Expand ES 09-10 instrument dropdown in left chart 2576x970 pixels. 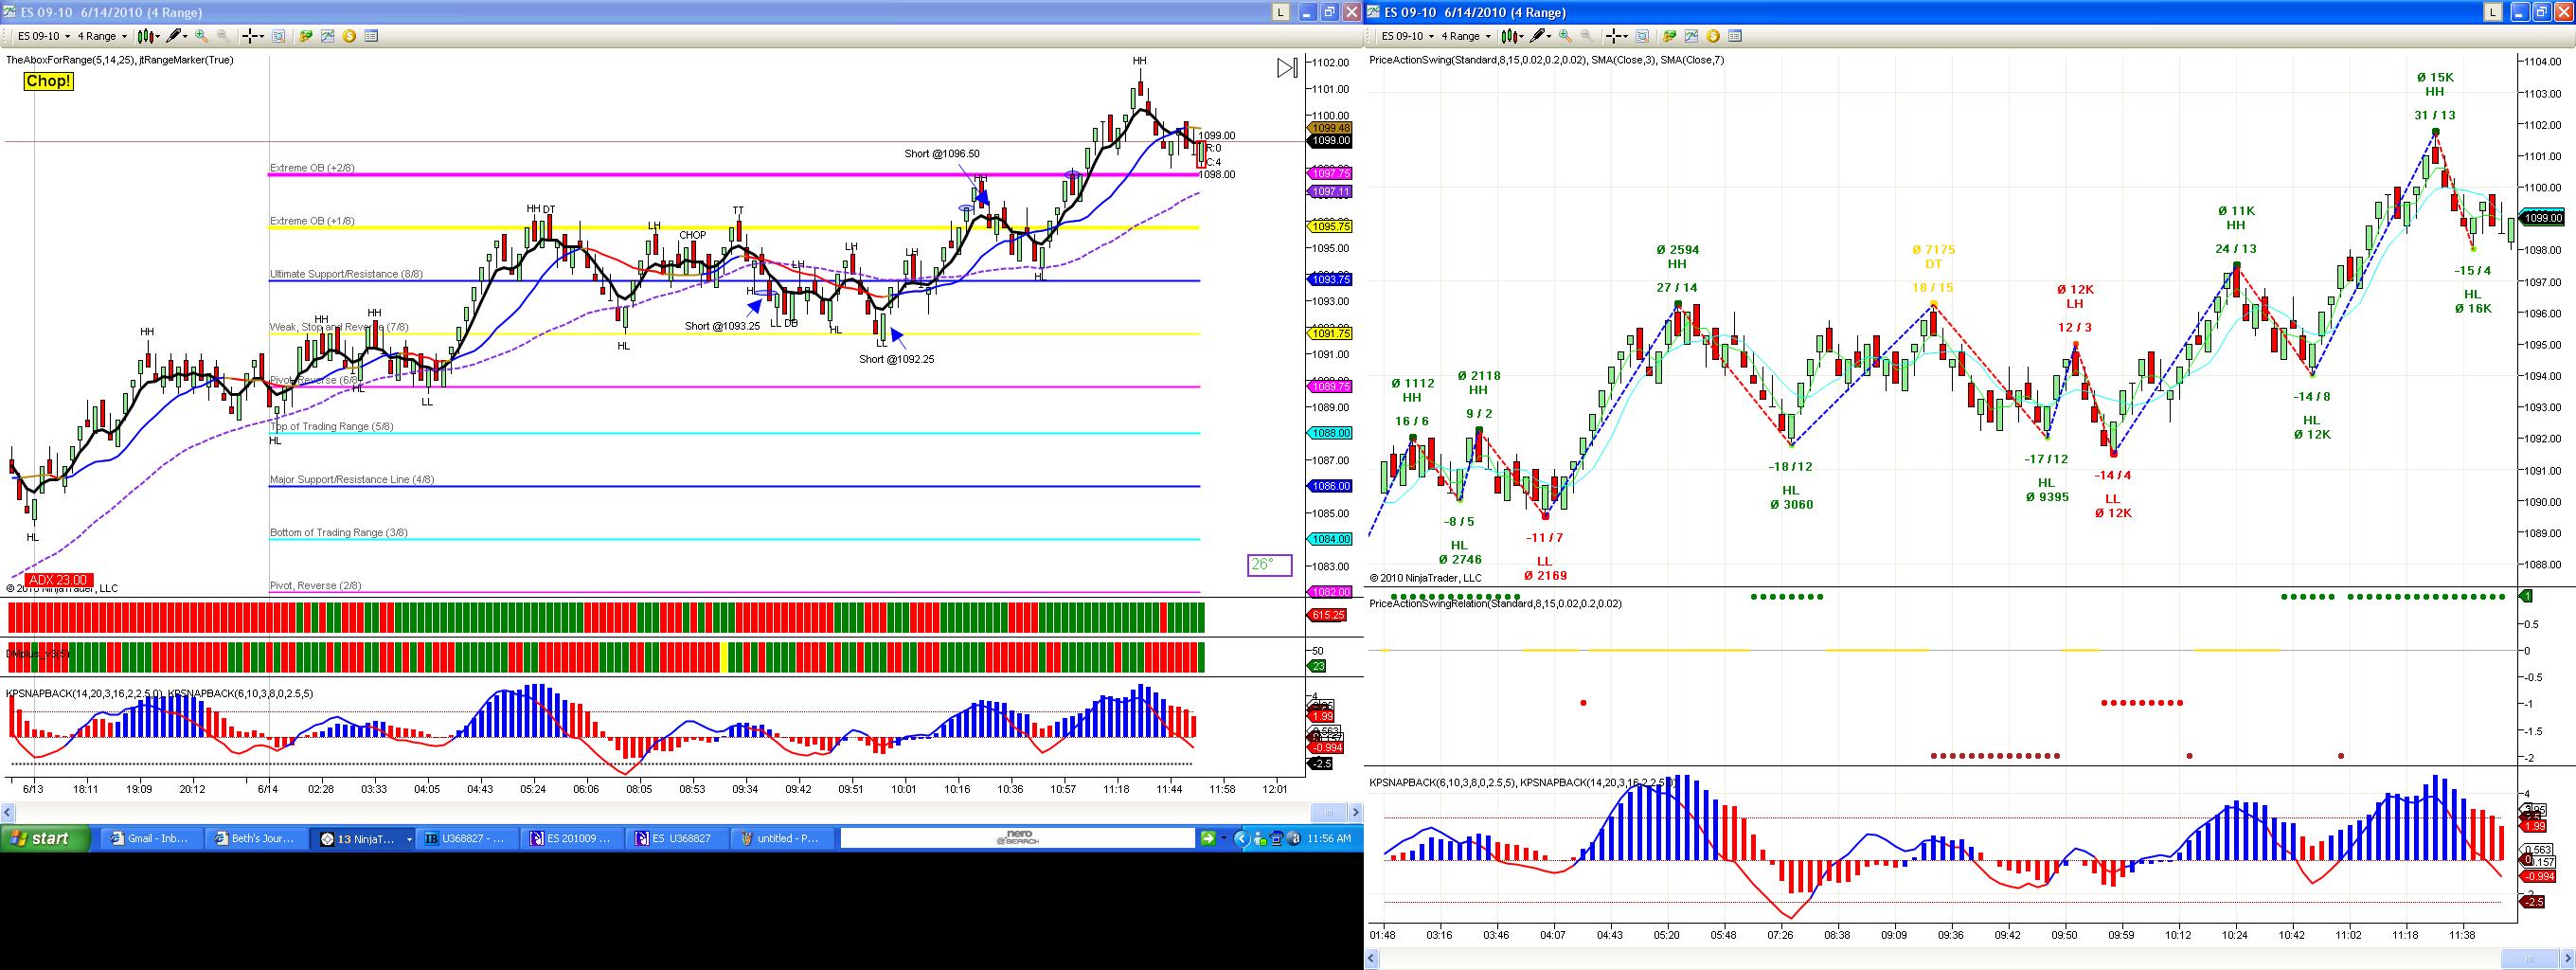(x=44, y=36)
